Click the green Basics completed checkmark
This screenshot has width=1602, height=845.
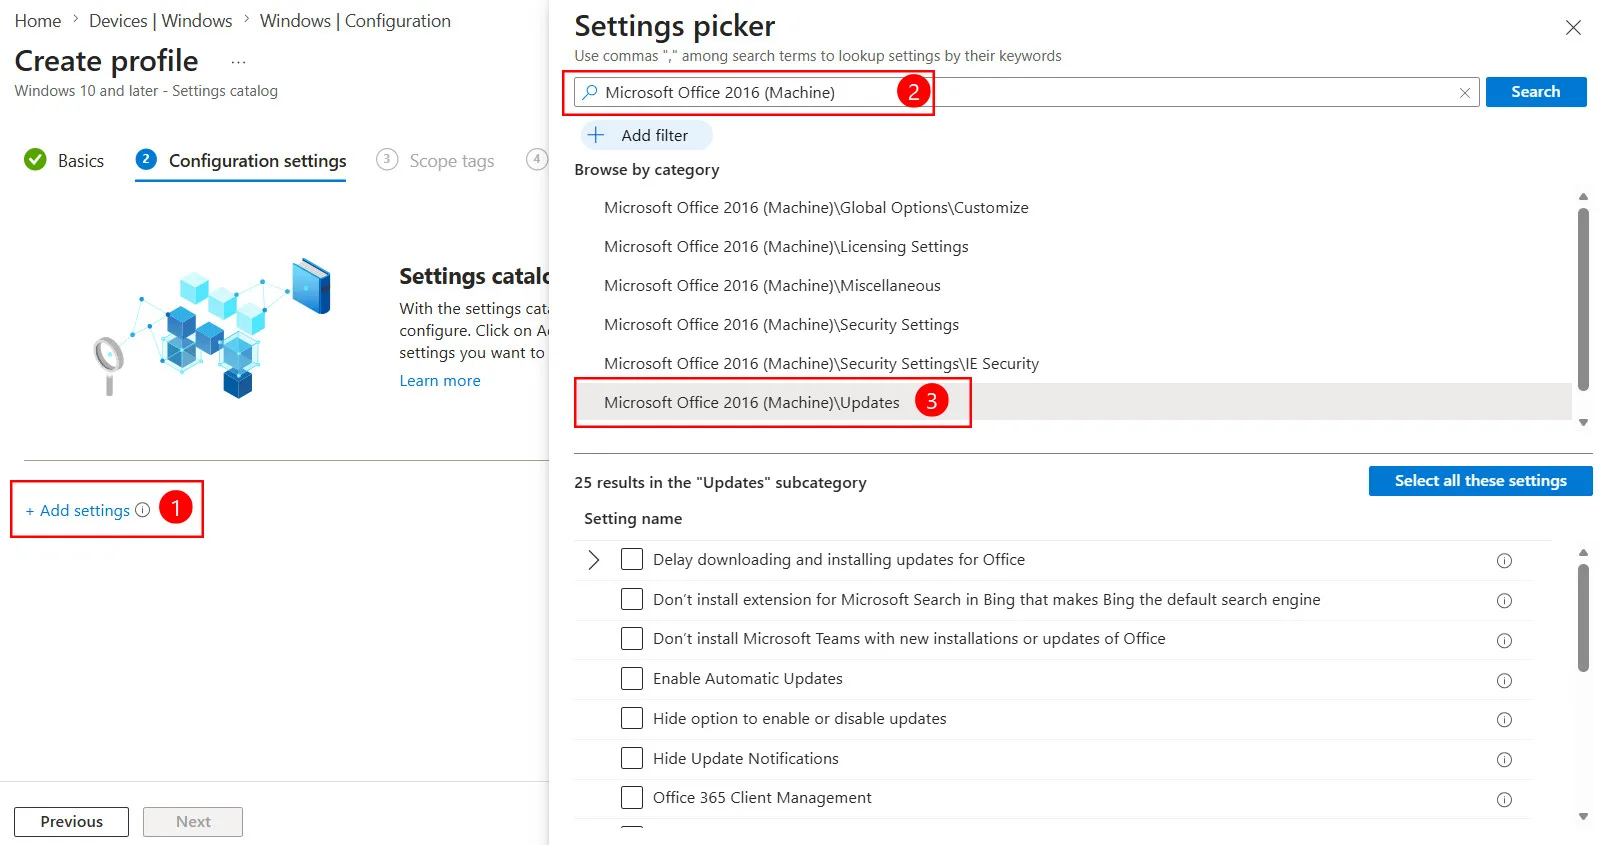point(35,160)
